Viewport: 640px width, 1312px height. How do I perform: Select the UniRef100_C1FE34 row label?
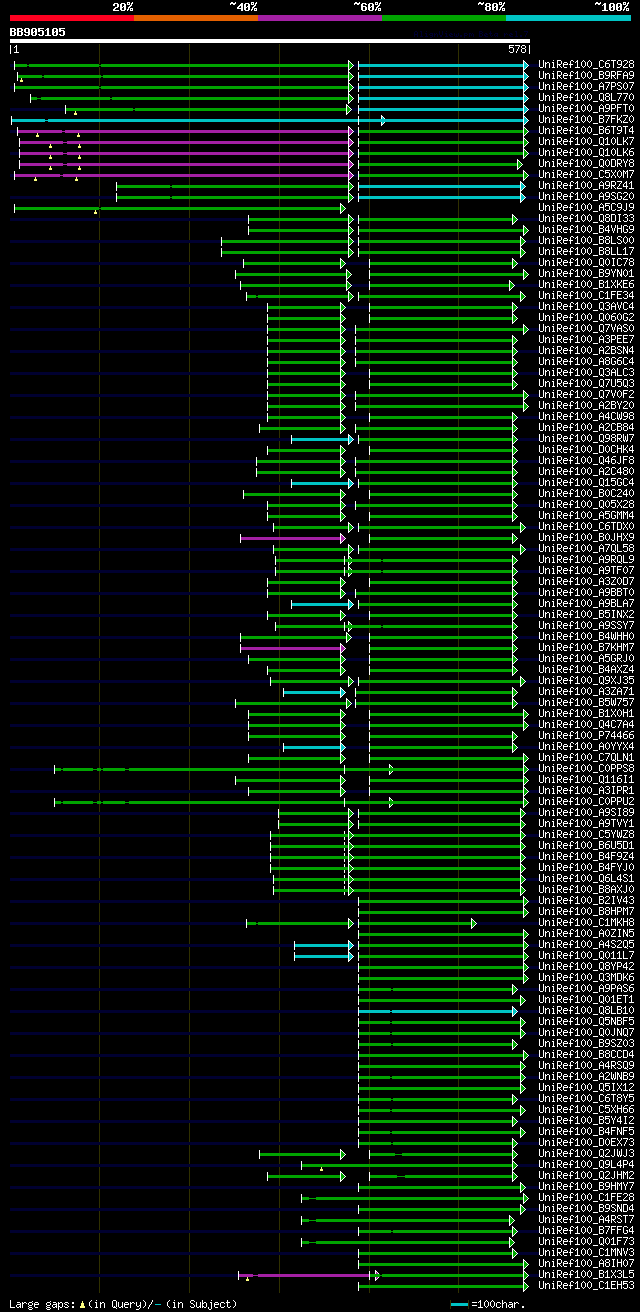click(x=586, y=295)
